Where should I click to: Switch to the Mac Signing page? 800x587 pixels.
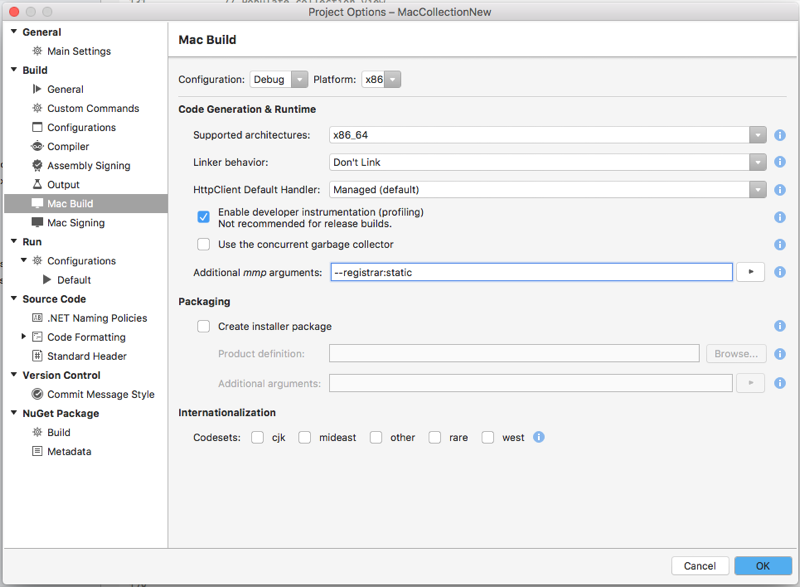[x=77, y=222]
